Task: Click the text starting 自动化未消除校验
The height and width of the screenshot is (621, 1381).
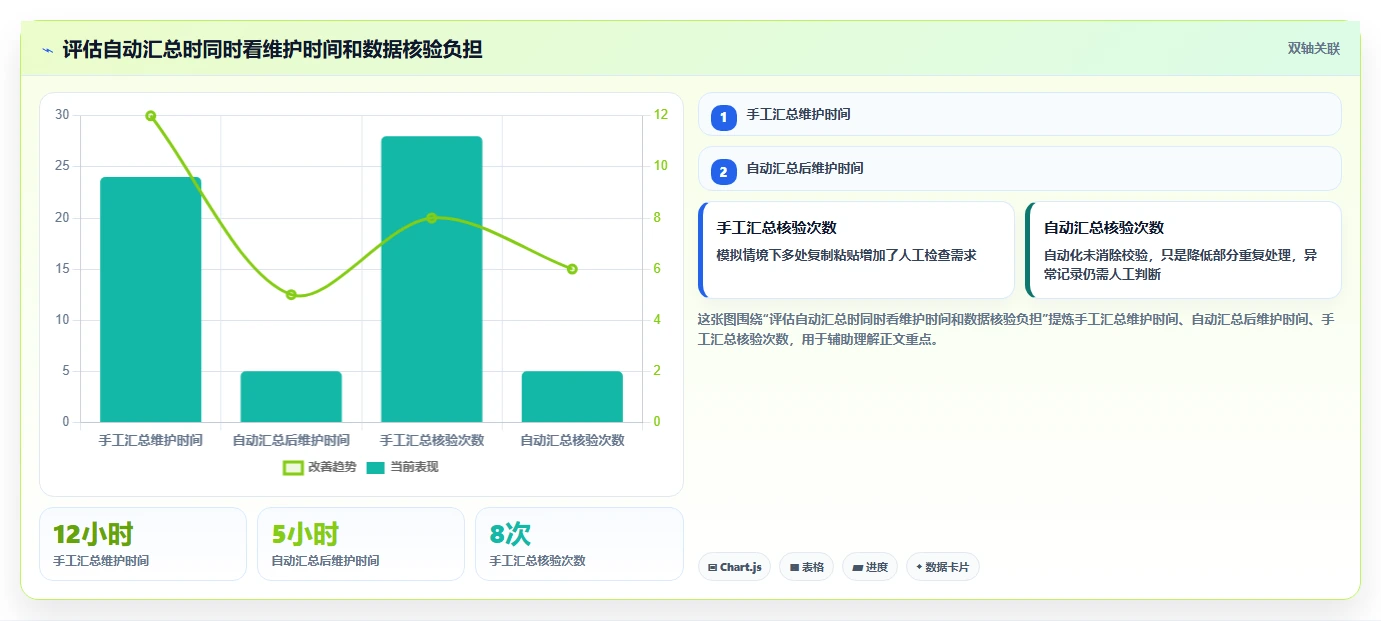Action: (x=1180, y=265)
